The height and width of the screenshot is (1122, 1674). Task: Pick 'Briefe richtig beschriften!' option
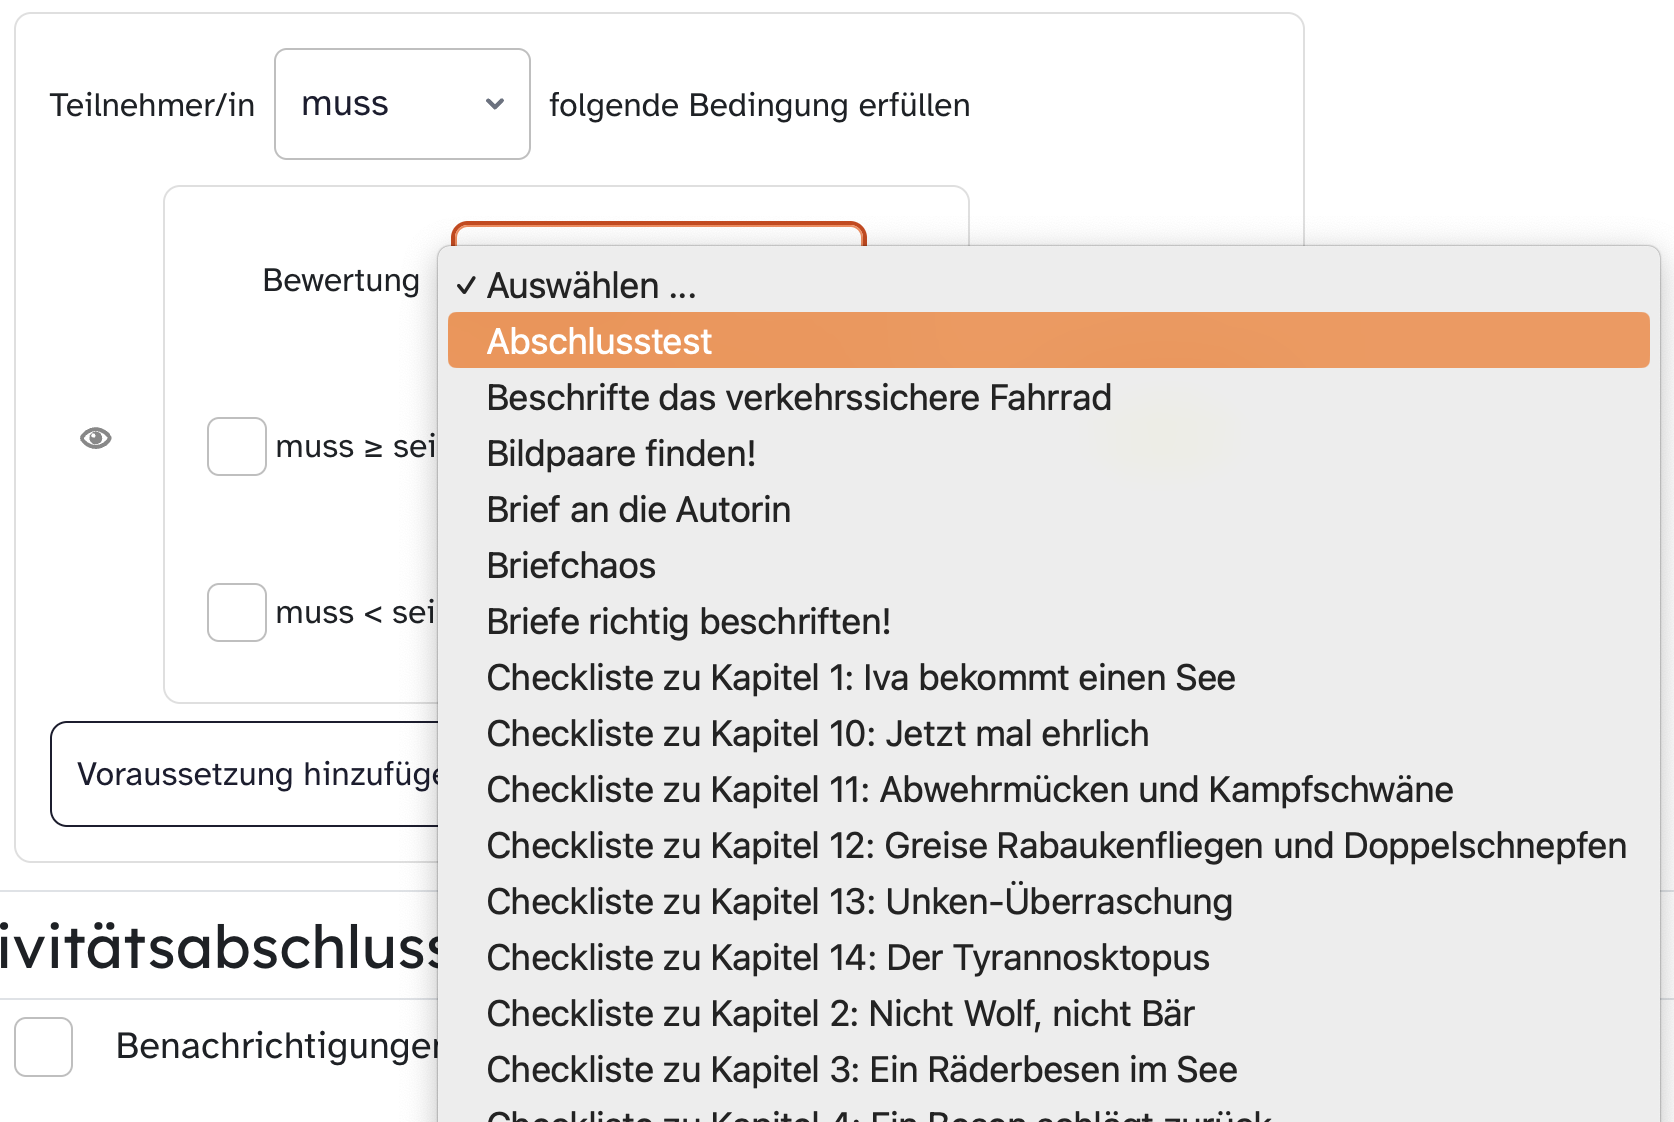[688, 622]
